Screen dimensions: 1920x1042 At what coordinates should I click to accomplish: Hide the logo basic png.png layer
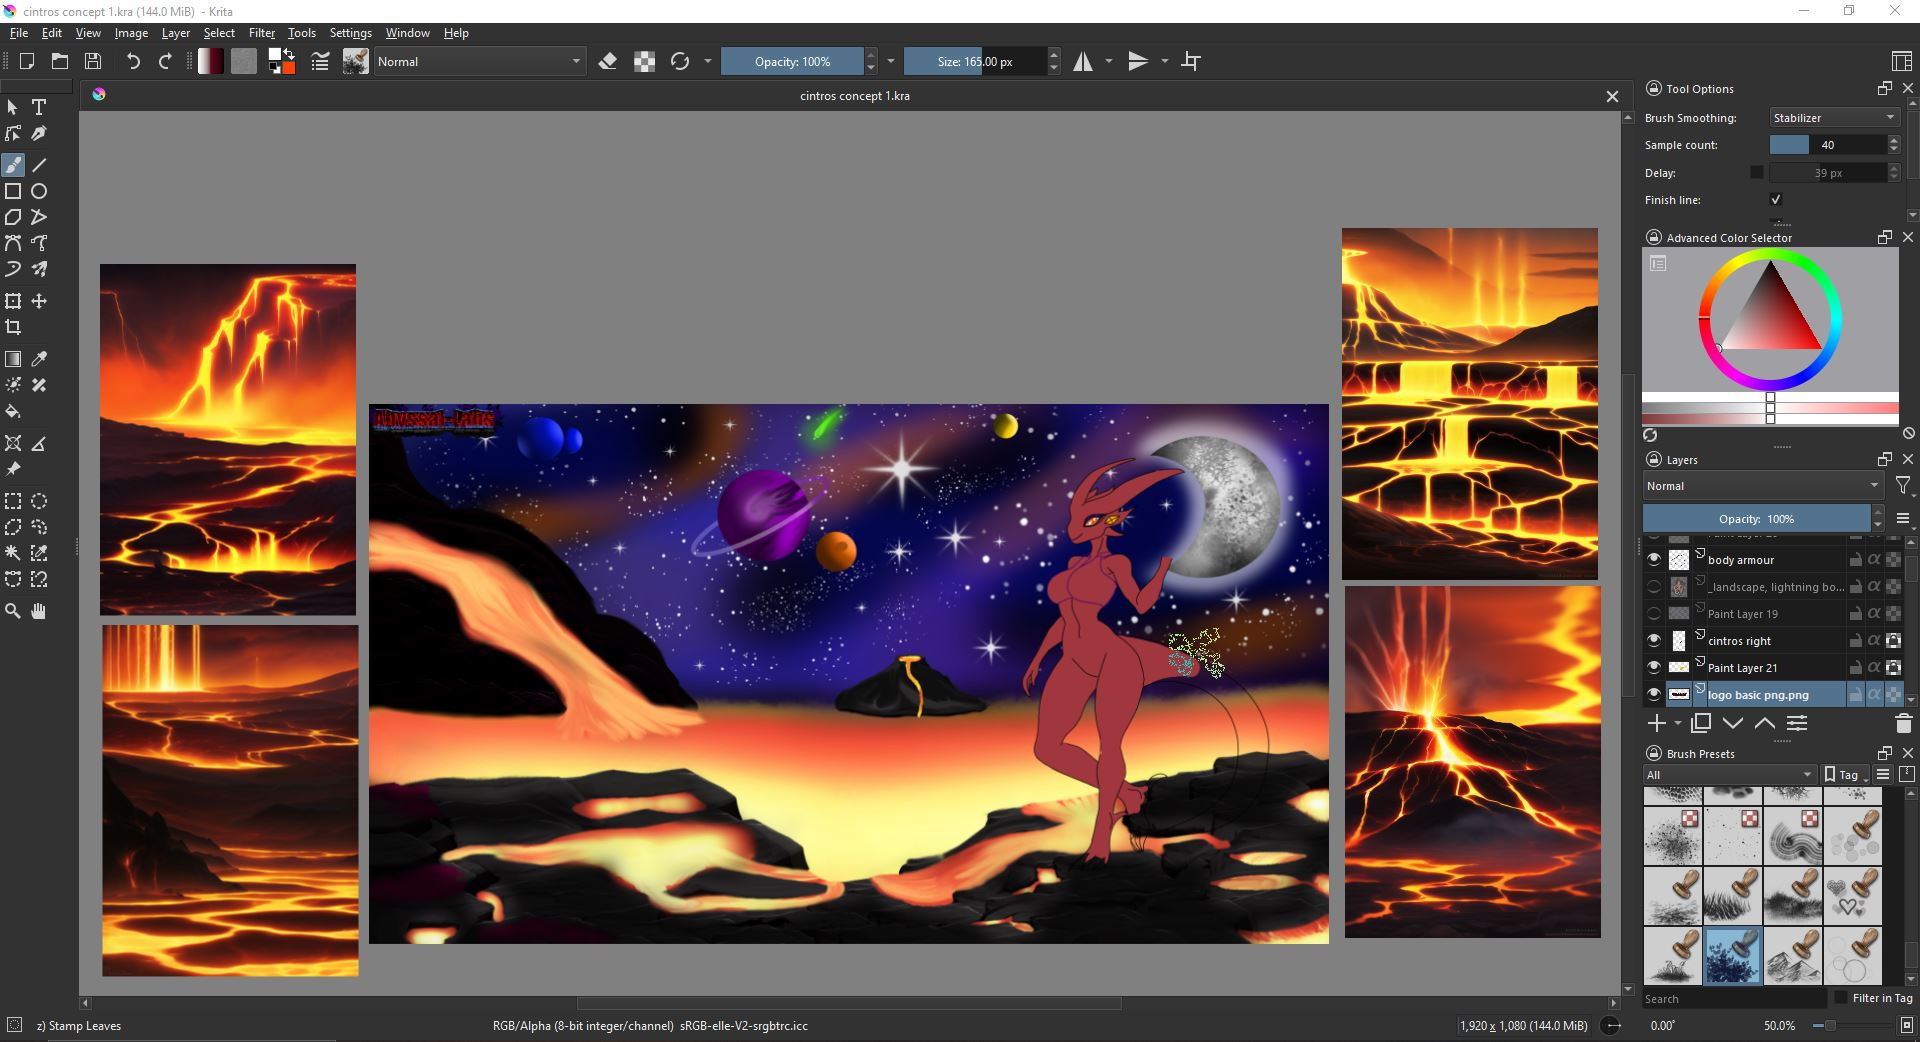pos(1654,695)
